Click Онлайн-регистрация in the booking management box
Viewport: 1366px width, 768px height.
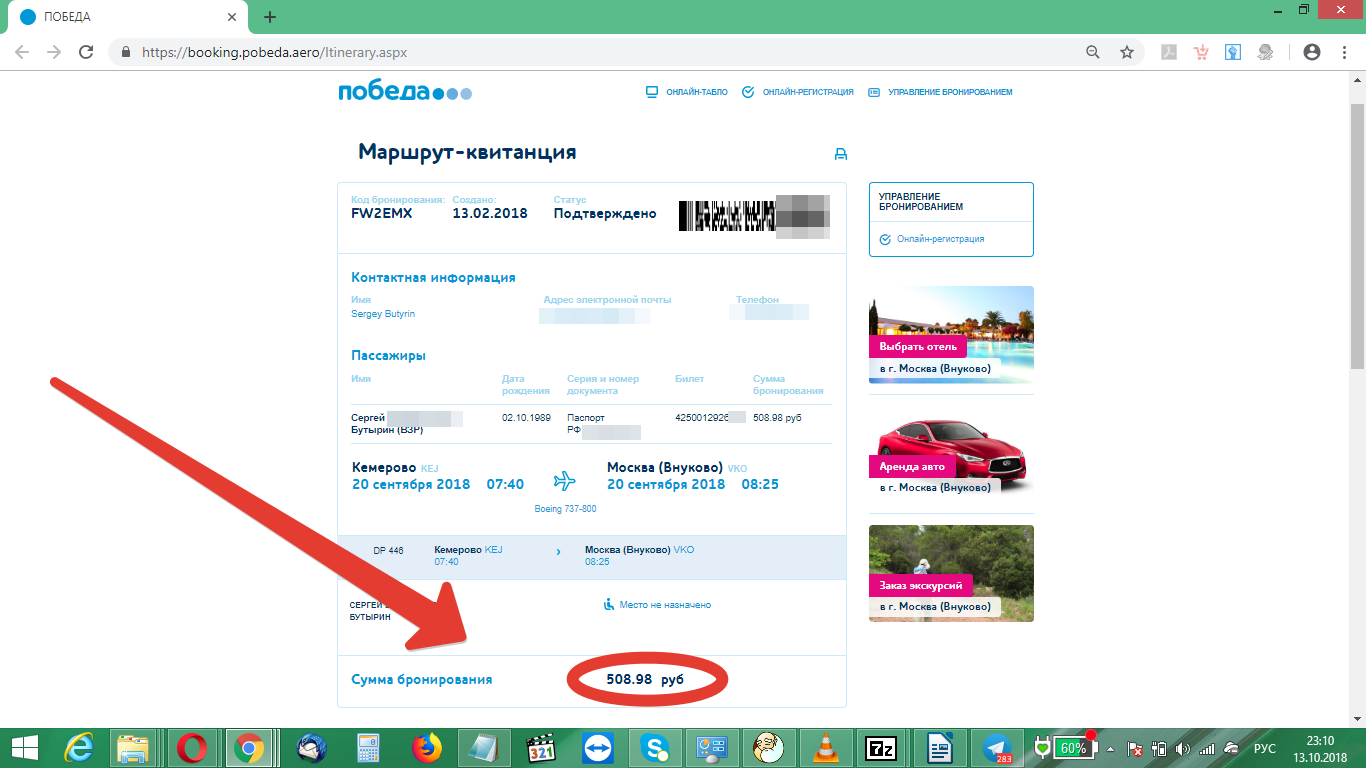coord(932,239)
